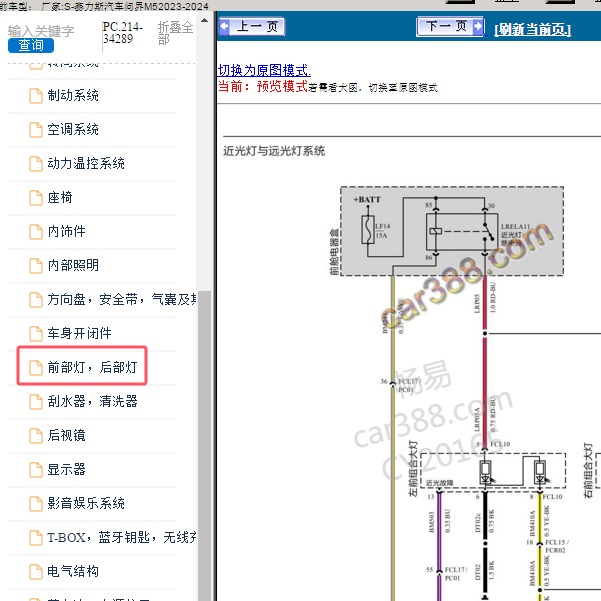Click the PC.214-34289 text
The height and width of the screenshot is (601, 601).
pyautogui.click(x=122, y=33)
